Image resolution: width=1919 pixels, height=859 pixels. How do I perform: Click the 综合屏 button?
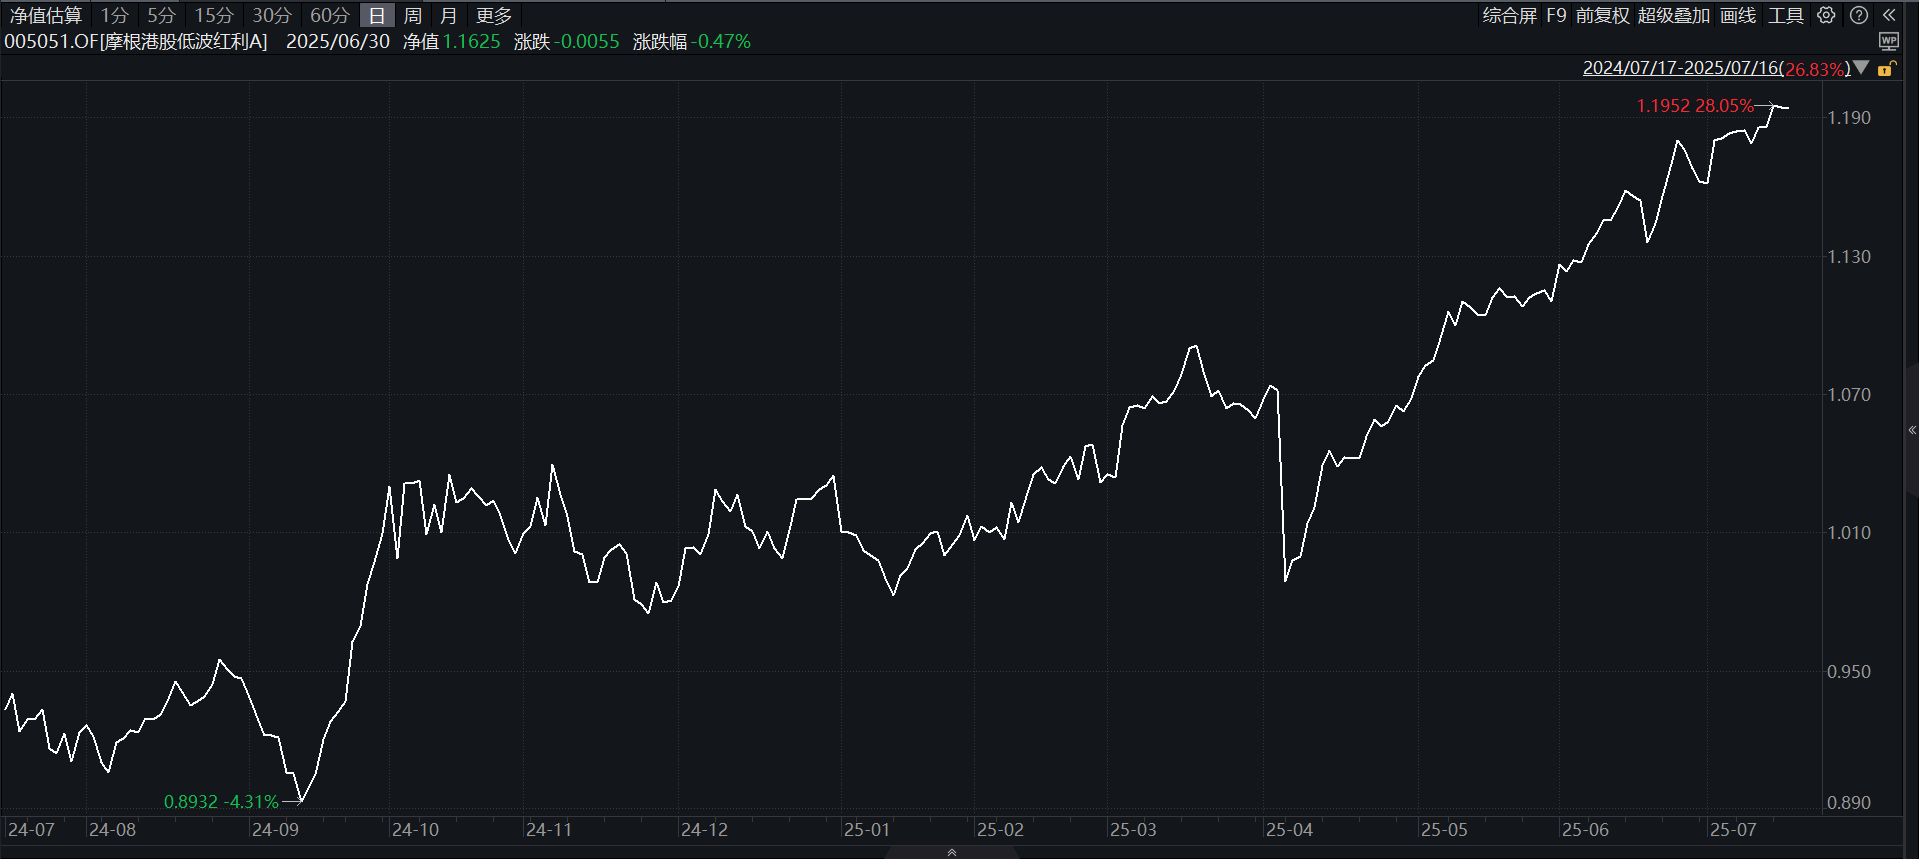pos(1510,15)
